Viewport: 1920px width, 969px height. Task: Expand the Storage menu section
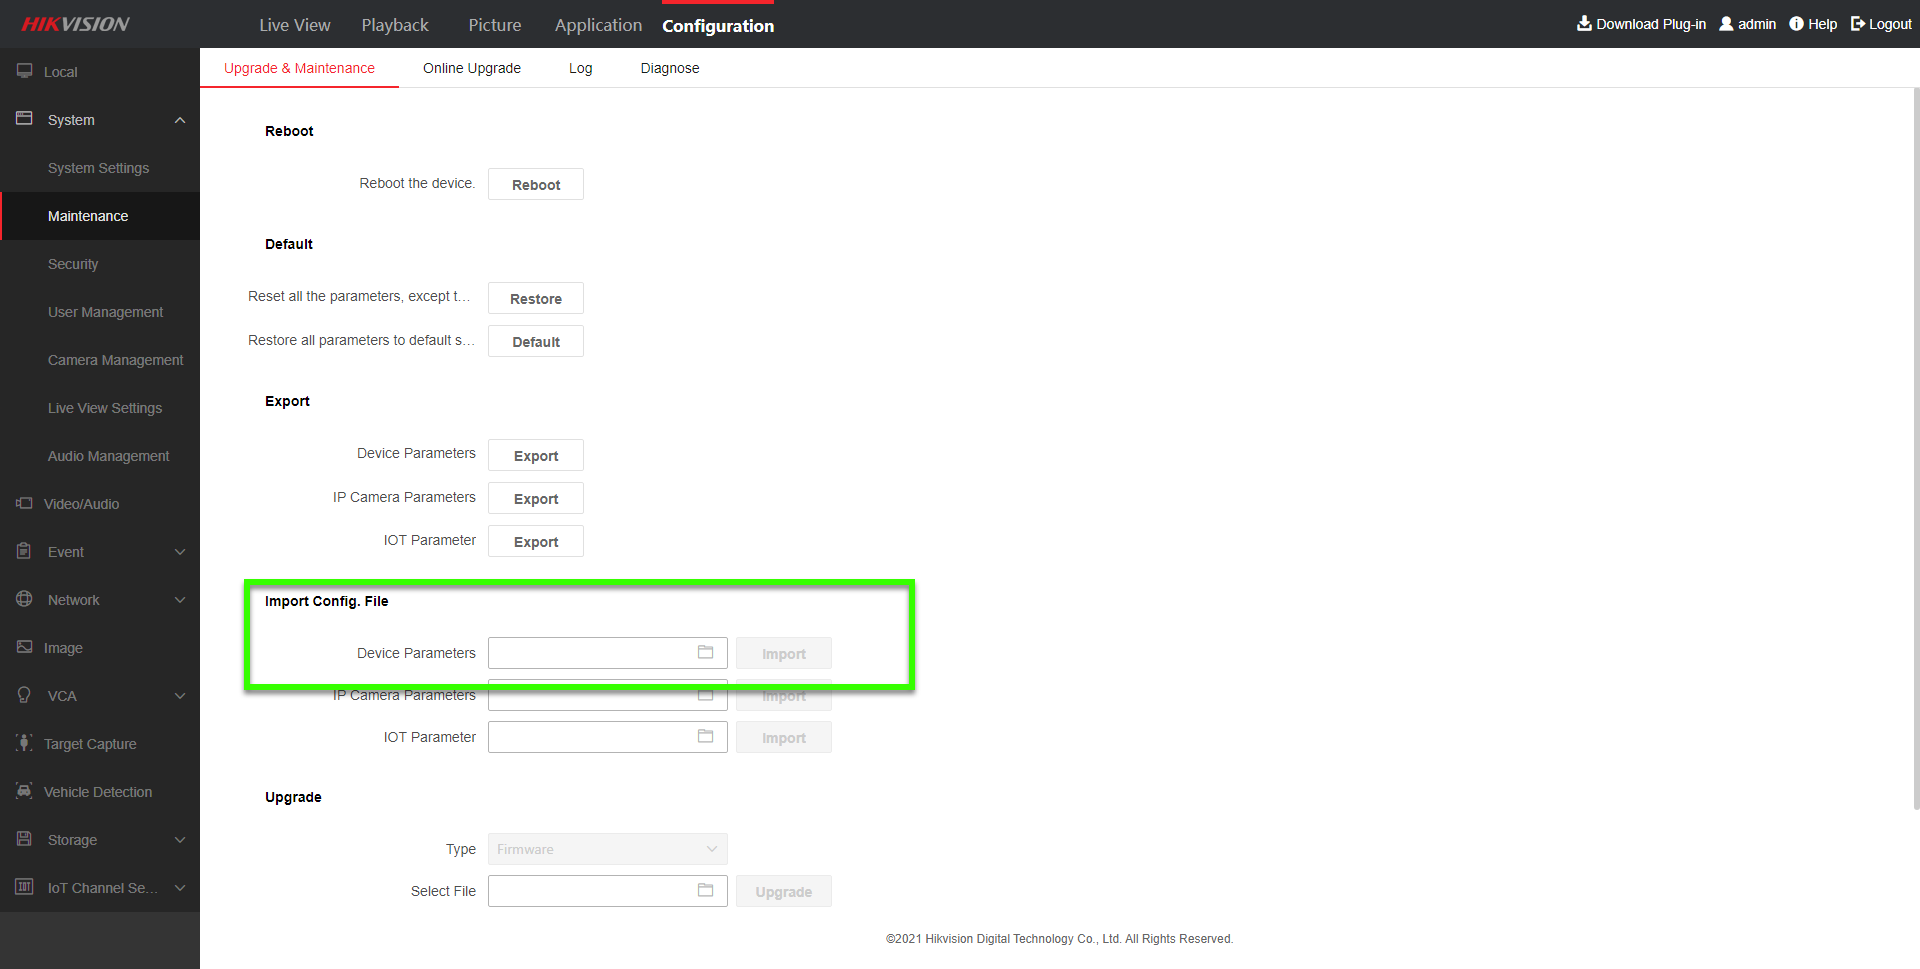tap(180, 840)
